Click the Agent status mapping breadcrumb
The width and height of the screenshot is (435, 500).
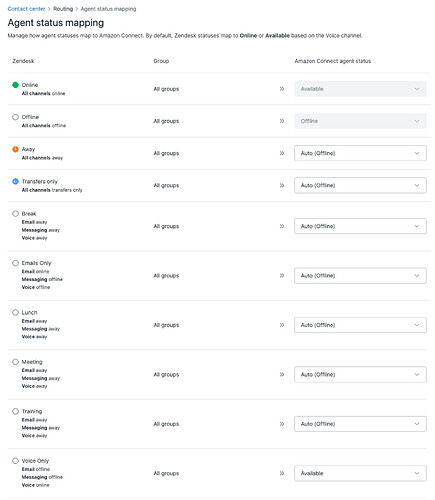point(108,9)
